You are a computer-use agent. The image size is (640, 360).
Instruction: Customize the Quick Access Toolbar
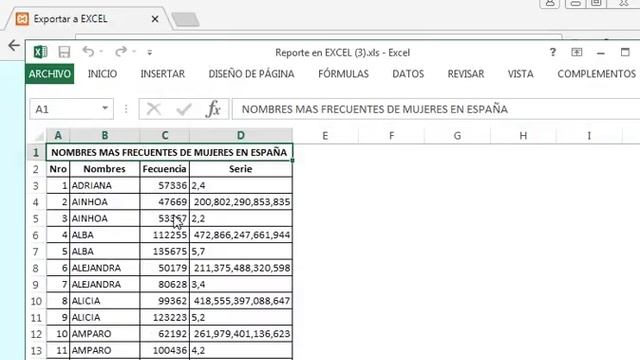point(150,52)
